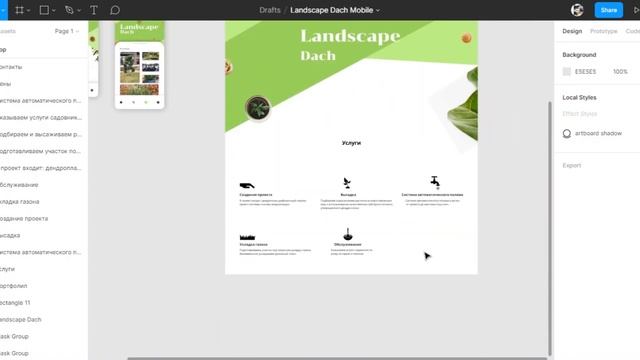Viewport: 640px width, 360px height.
Task: Select the Comment tool
Action: 115,10
